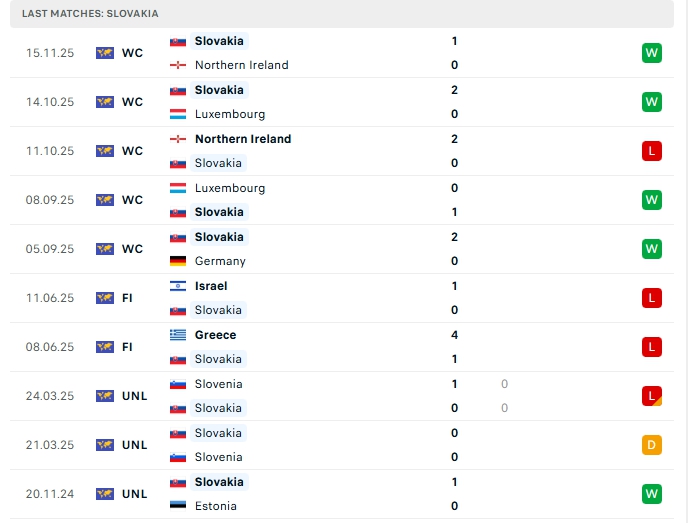Select the Greece team name
Image resolution: width=688 pixels, height=523 pixels.
point(216,335)
